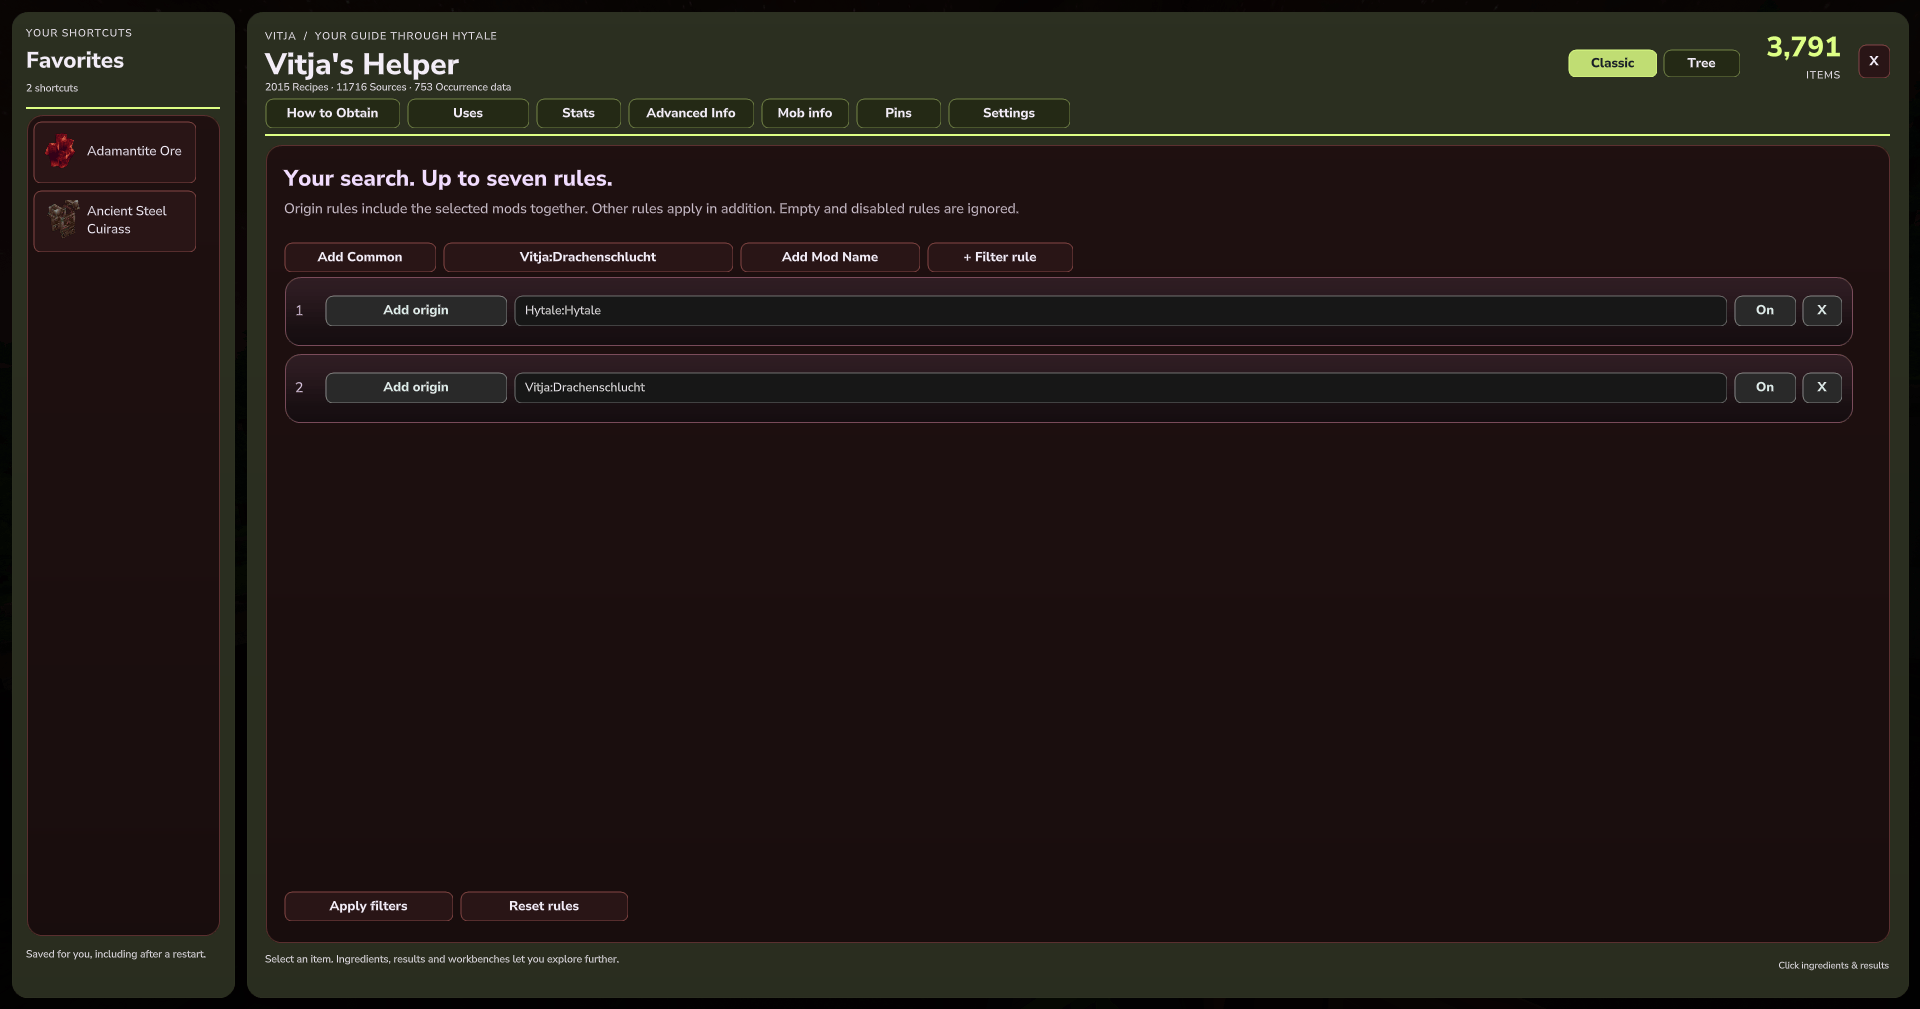Add a new rule with + Filter rule
The height and width of the screenshot is (1009, 1920).
[x=1000, y=257]
